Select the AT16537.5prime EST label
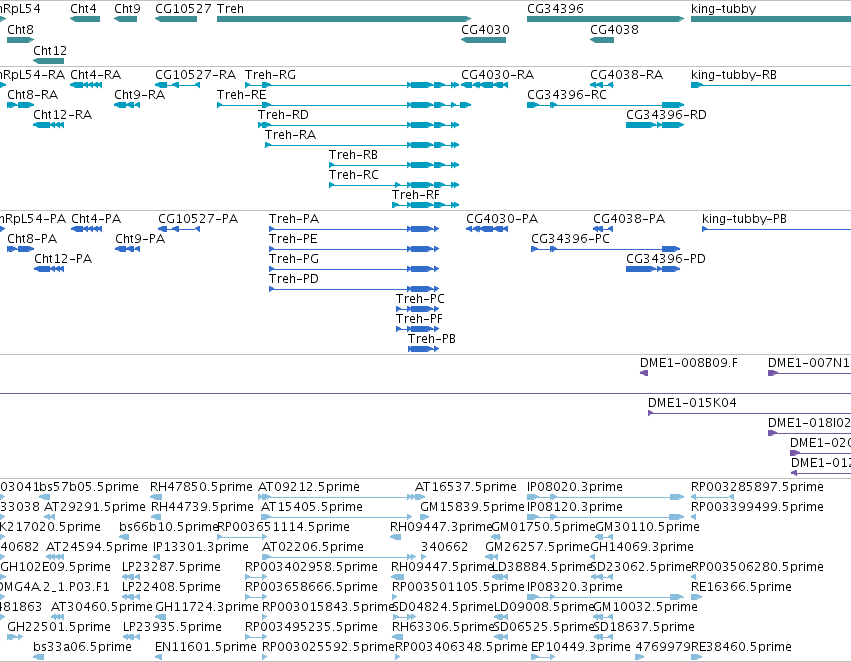 click(x=466, y=487)
